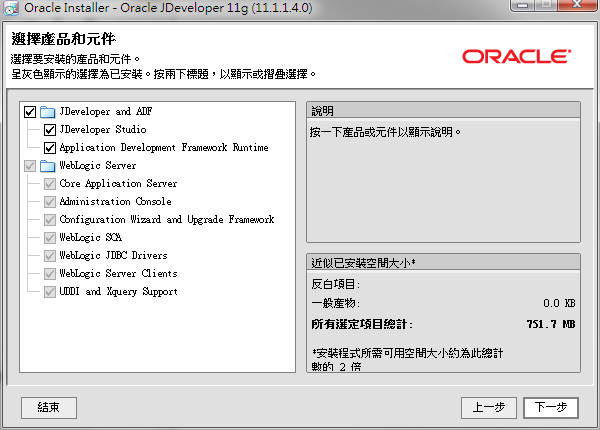Screen dimensions: 600x430
Task: Click the WebLogic Server Clients checkbox
Action: [x=50, y=274]
